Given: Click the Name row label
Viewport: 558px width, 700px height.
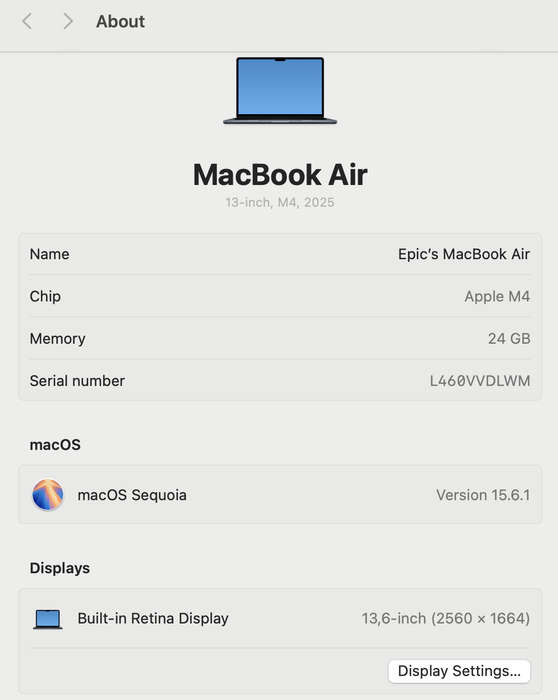Looking at the screenshot, I should 50,254.
